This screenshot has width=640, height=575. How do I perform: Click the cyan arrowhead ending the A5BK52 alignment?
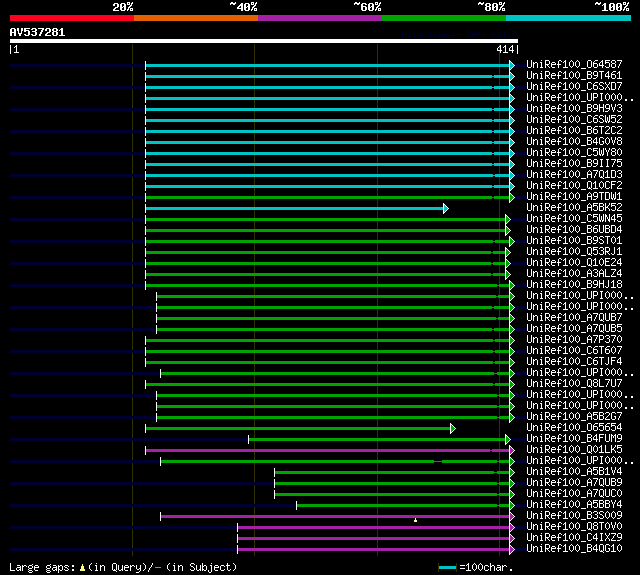tap(446, 209)
